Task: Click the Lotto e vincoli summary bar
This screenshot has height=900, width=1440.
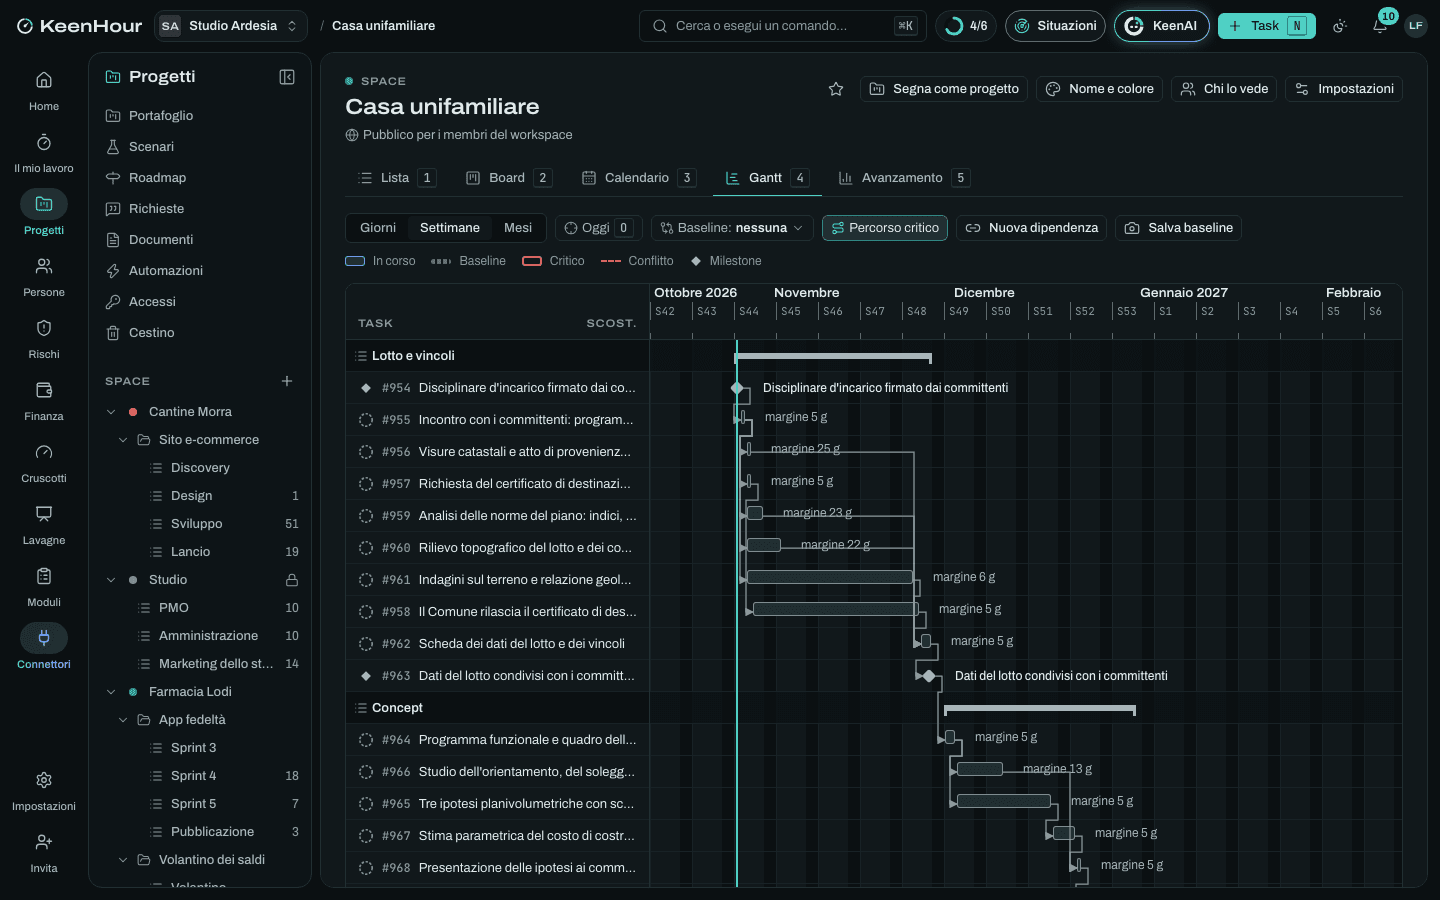Action: [x=833, y=357]
